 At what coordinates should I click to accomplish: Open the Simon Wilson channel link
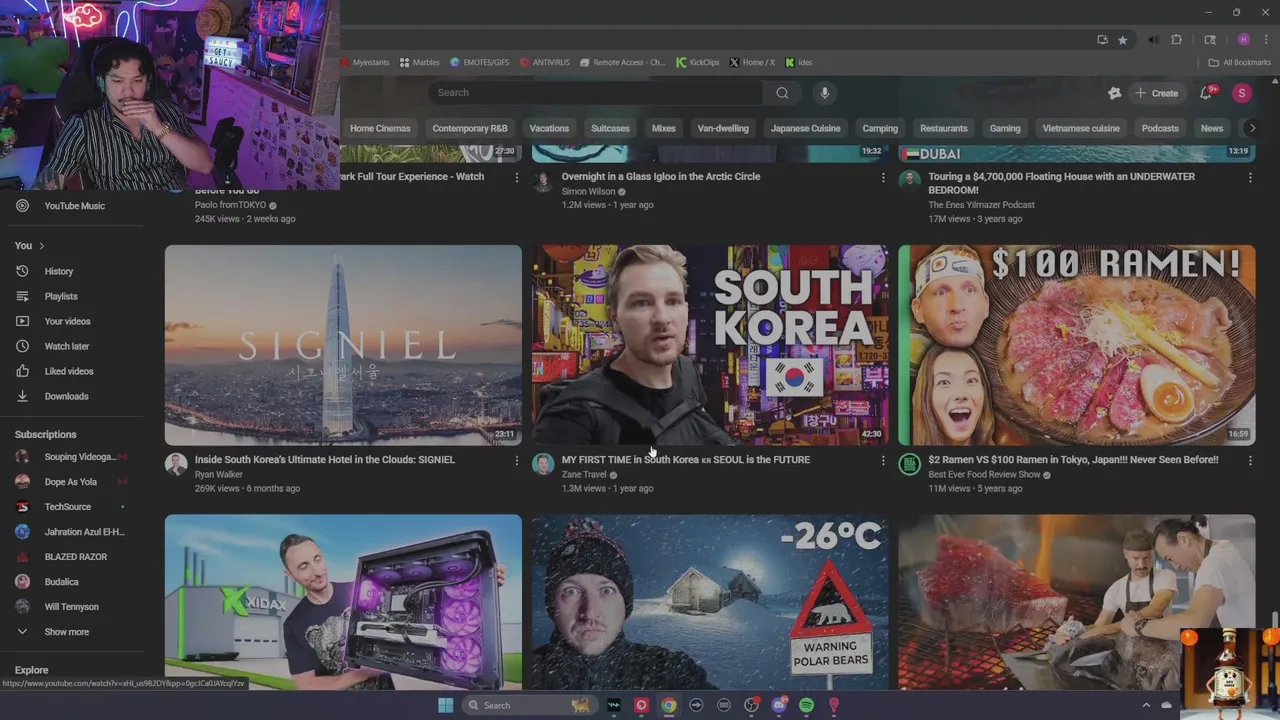588,192
